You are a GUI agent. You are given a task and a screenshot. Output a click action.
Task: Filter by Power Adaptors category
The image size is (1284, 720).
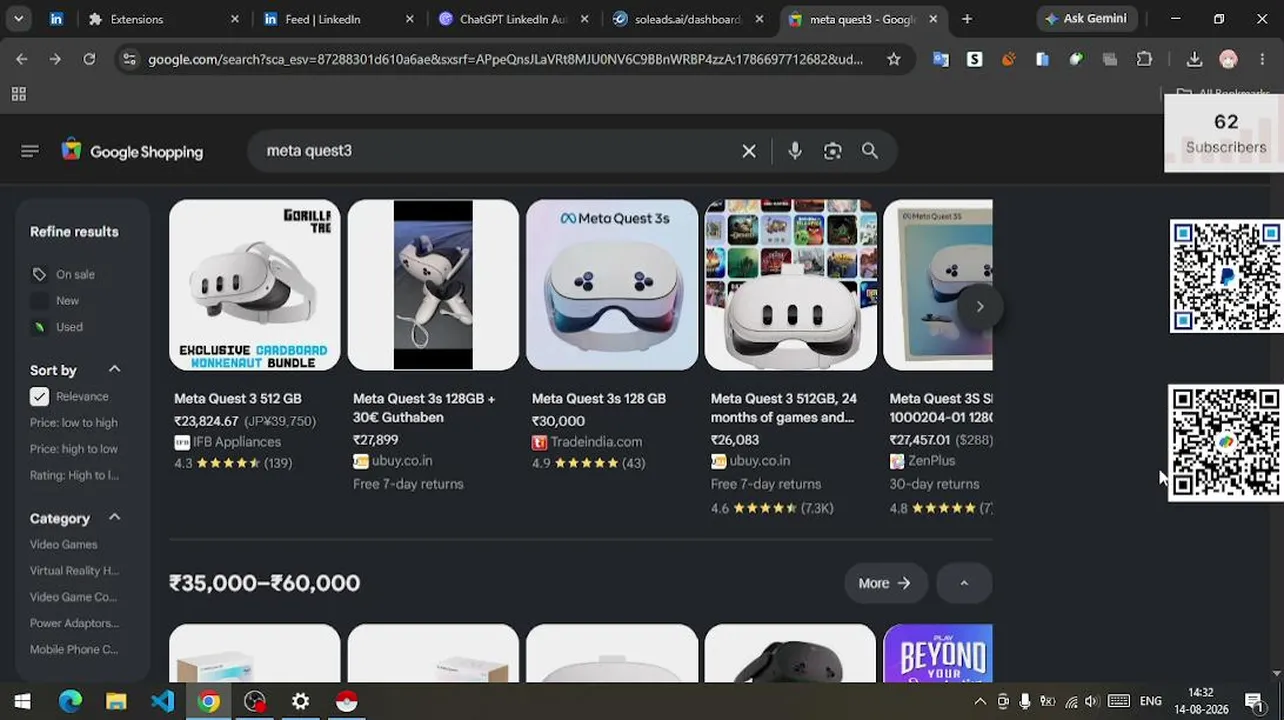point(74,623)
